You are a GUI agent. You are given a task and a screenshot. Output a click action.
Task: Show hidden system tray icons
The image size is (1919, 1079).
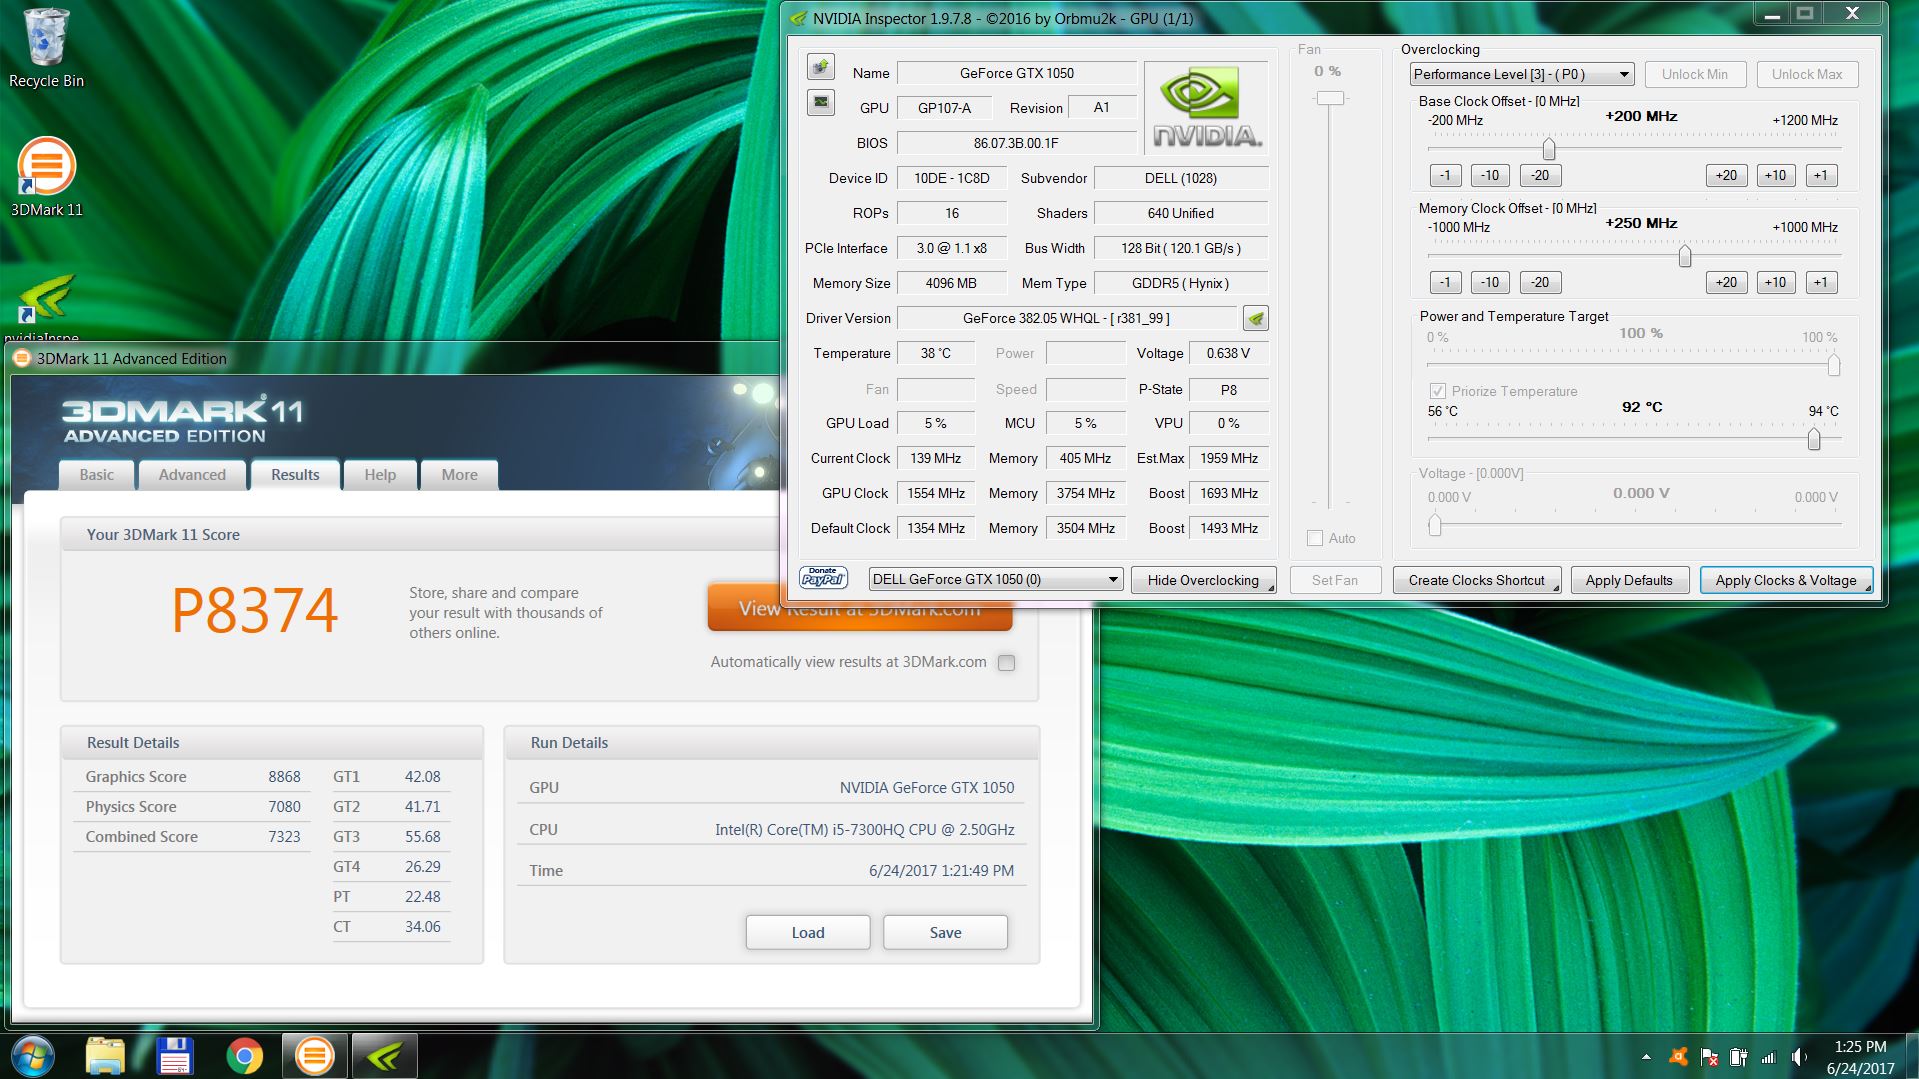pos(1646,1057)
